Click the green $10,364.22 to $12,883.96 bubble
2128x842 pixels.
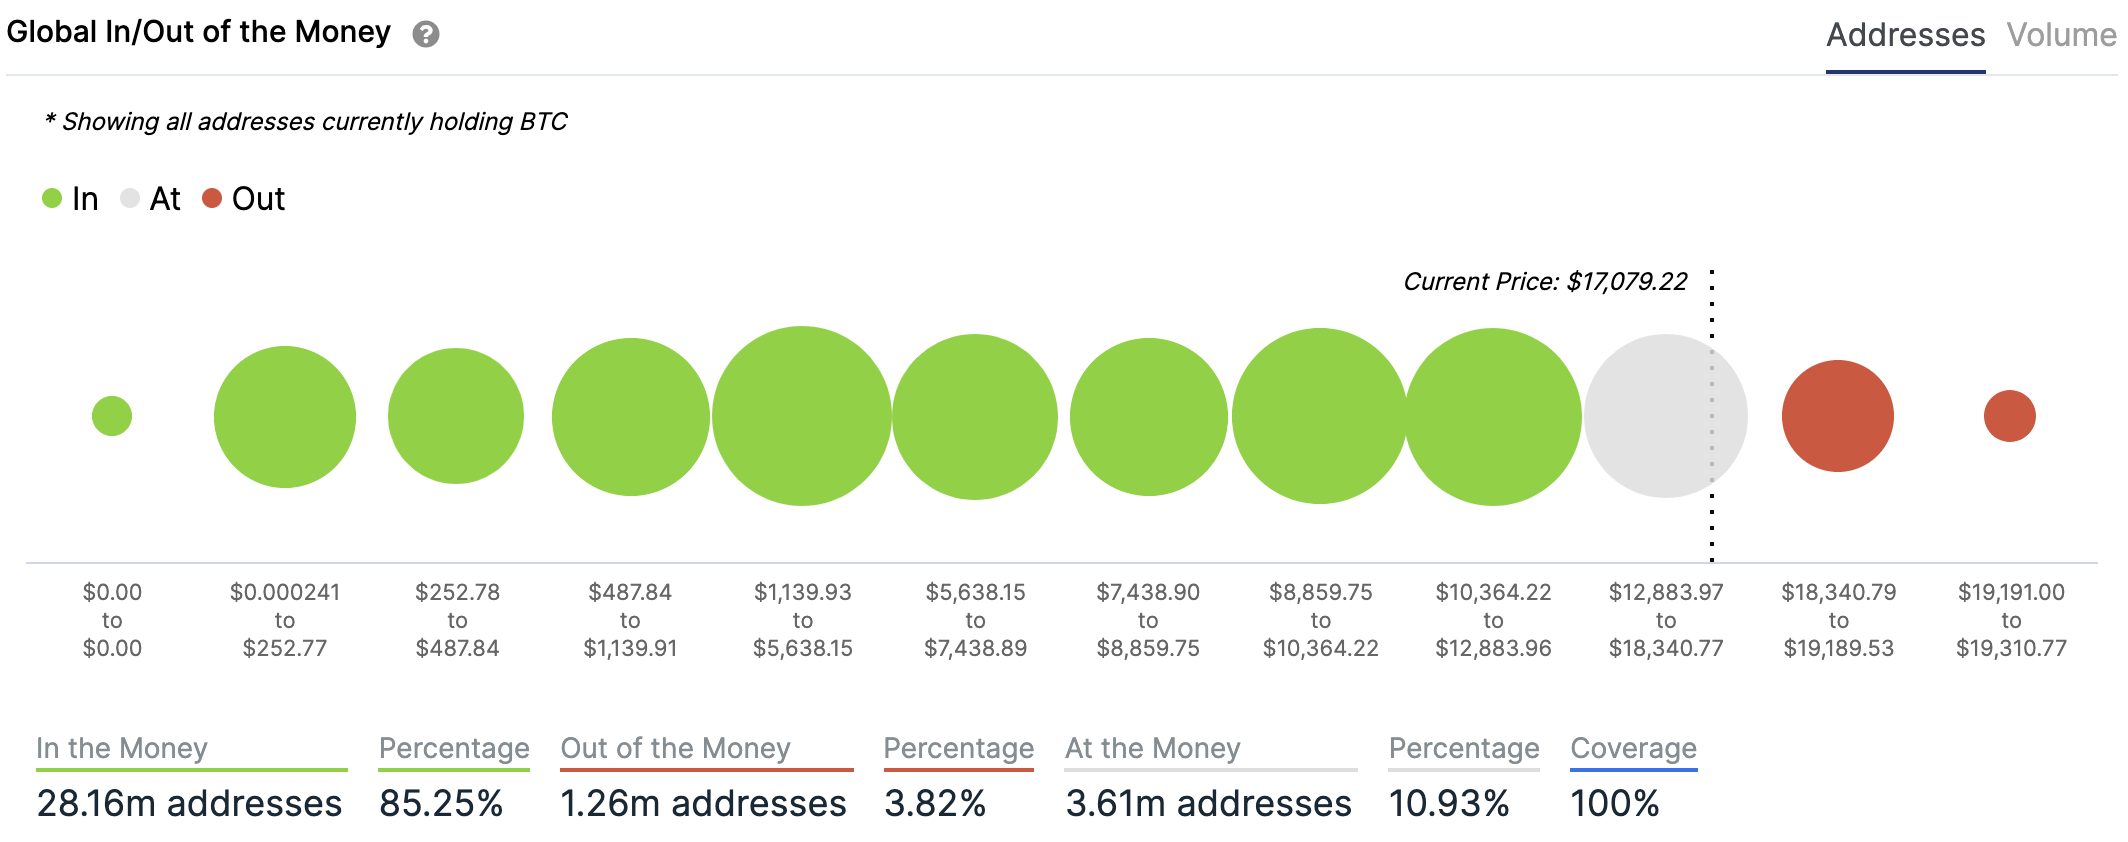1492,416
